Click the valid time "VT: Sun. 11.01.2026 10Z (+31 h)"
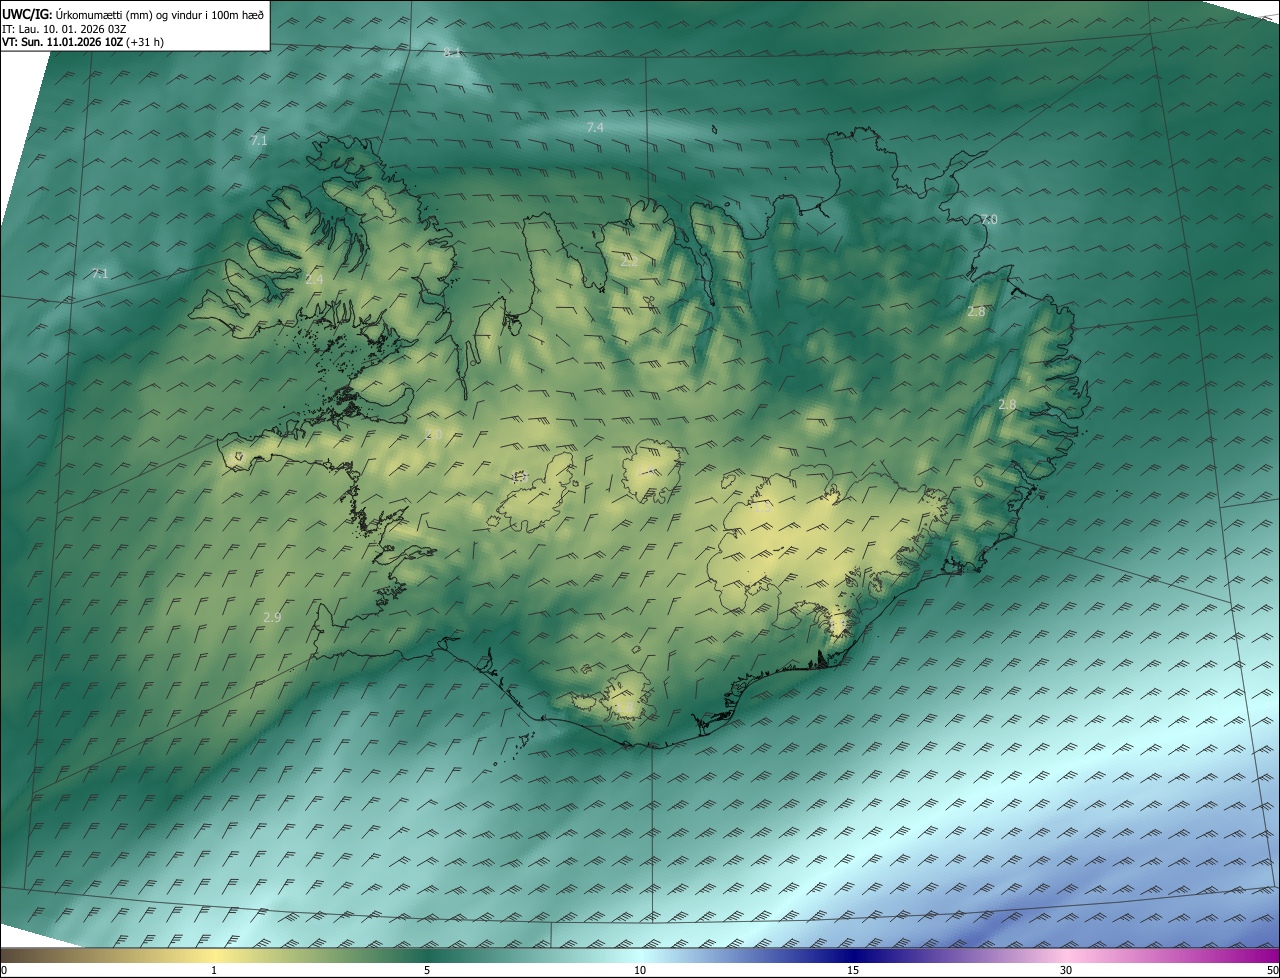 83,42
